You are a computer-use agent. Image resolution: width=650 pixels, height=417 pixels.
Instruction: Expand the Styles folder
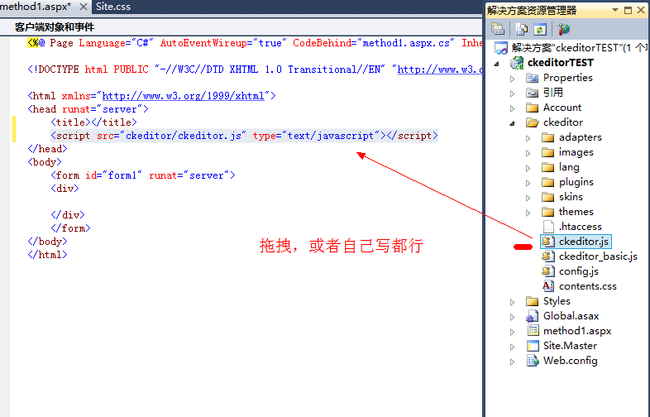[x=512, y=302]
